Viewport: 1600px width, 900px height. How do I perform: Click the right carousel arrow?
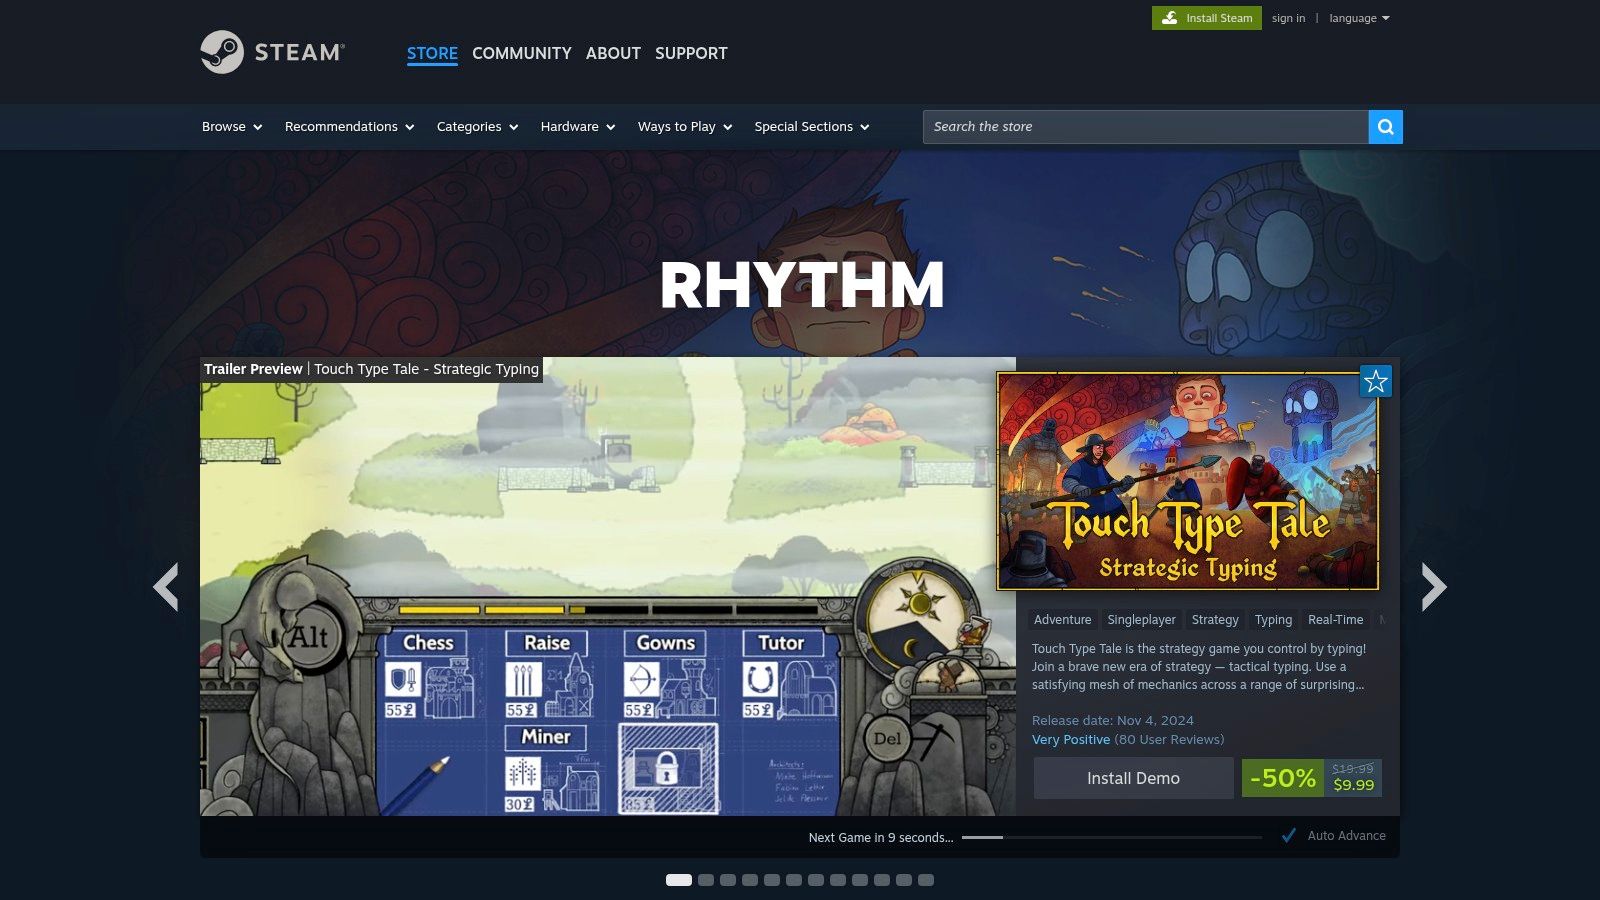(x=1434, y=586)
